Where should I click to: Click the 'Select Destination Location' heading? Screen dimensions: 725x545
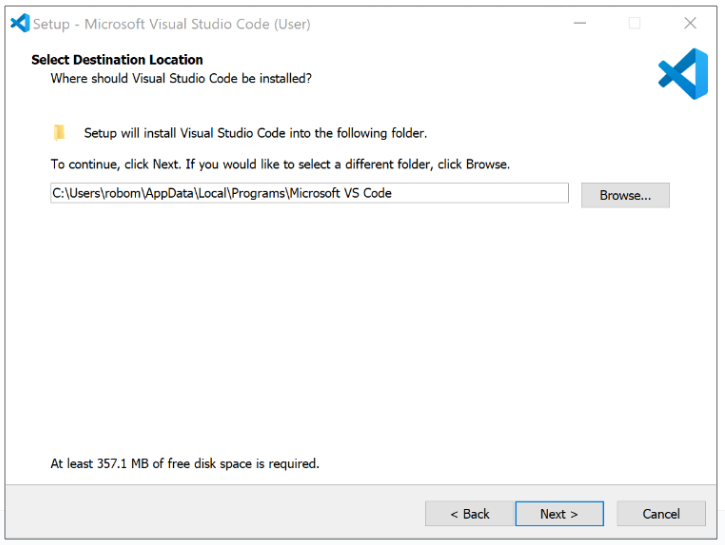tap(117, 60)
